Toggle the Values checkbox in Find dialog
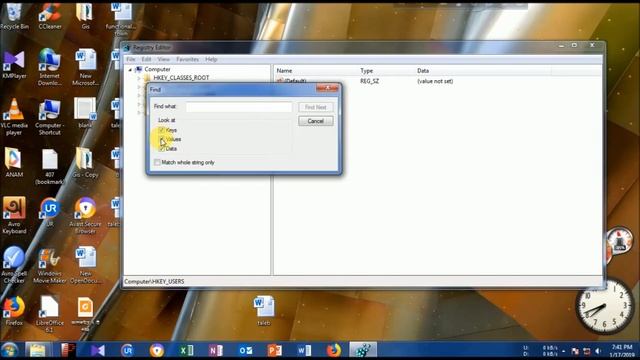The image size is (640, 360). pos(162,139)
